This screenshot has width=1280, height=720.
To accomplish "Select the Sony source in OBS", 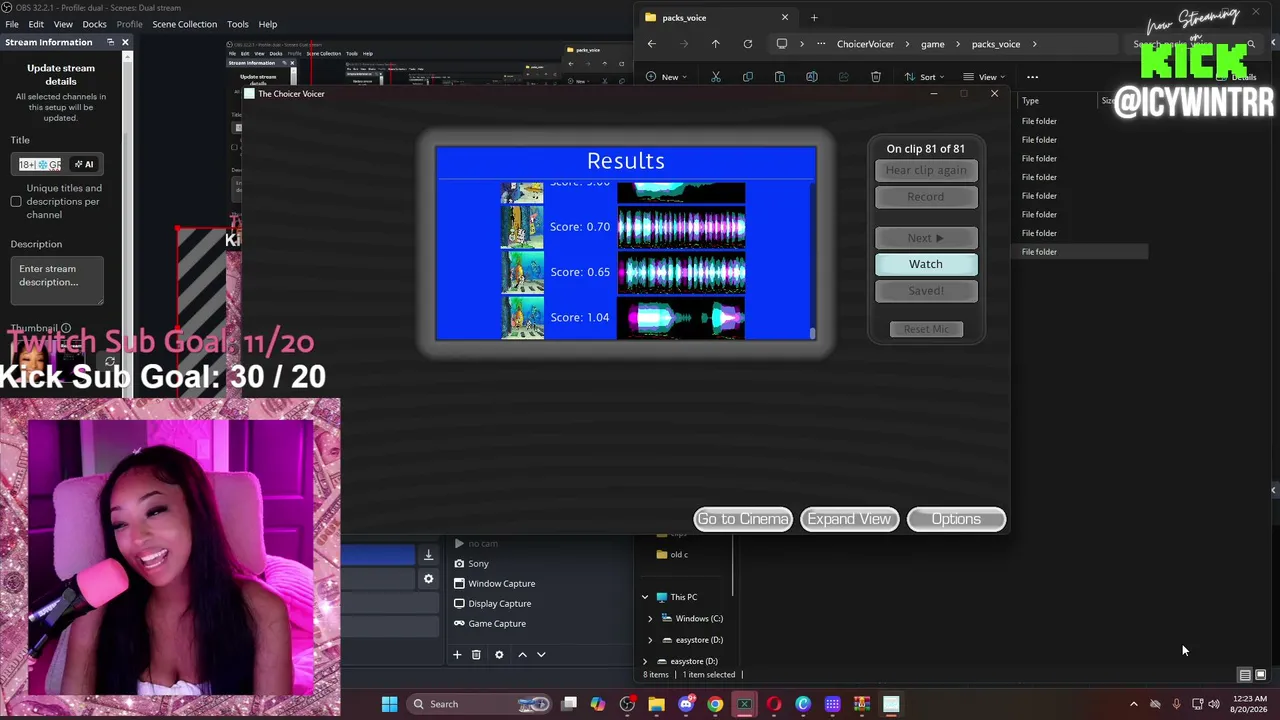I will click(478, 564).
